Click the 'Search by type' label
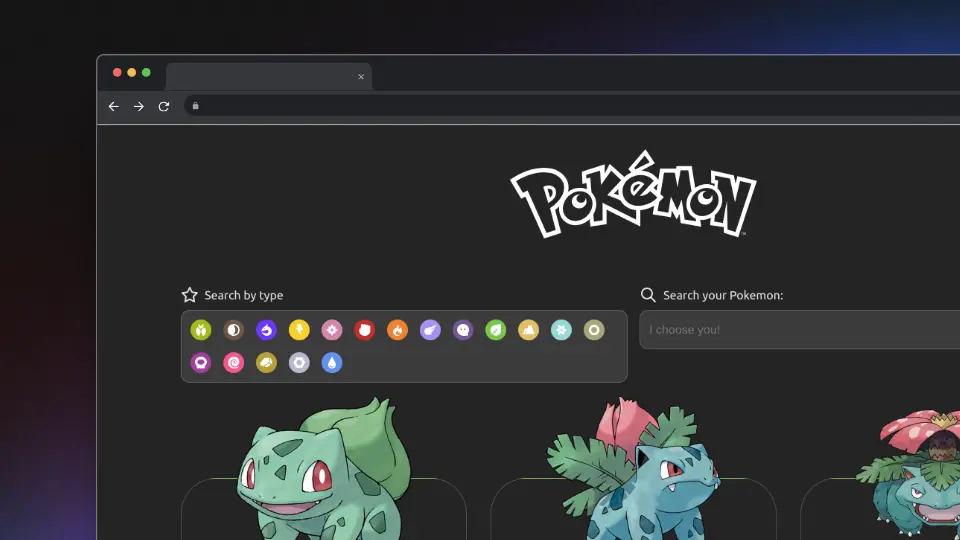This screenshot has height=540, width=960. pyautogui.click(x=244, y=295)
